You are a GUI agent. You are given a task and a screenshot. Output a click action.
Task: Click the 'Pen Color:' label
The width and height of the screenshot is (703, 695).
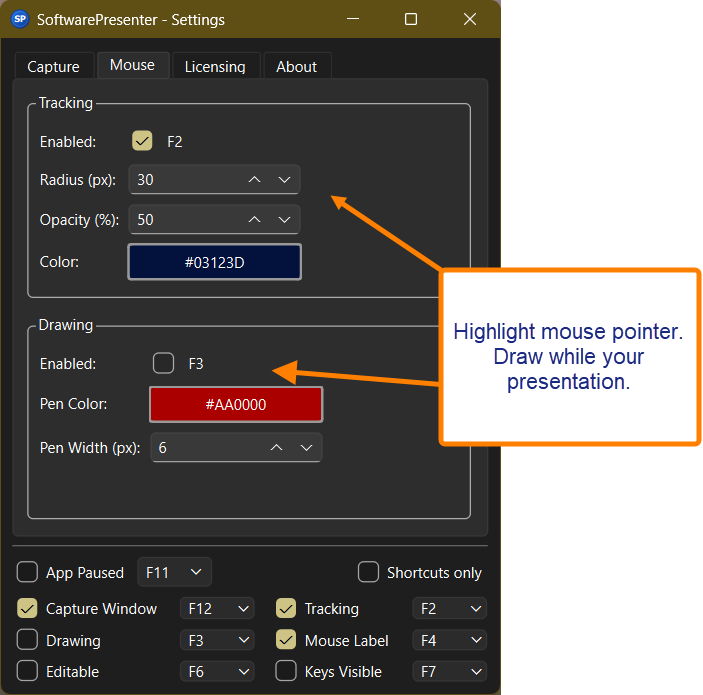(x=74, y=404)
